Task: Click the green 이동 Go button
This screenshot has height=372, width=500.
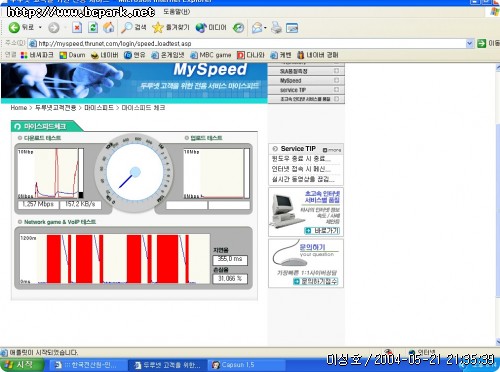Action: 488,43
